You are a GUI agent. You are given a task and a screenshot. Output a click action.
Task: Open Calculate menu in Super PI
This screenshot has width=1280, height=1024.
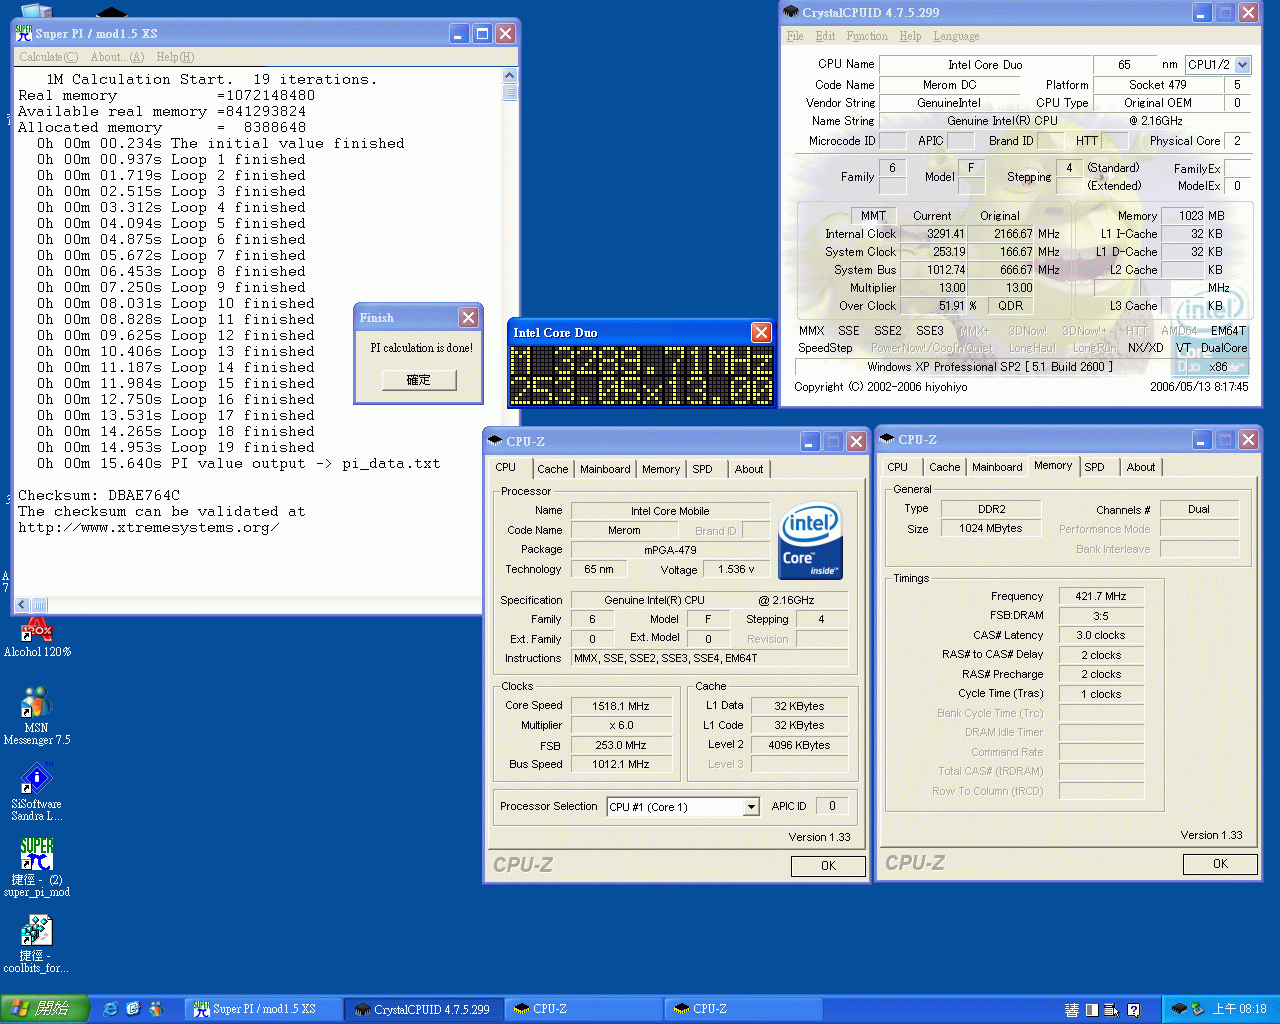click(x=48, y=57)
